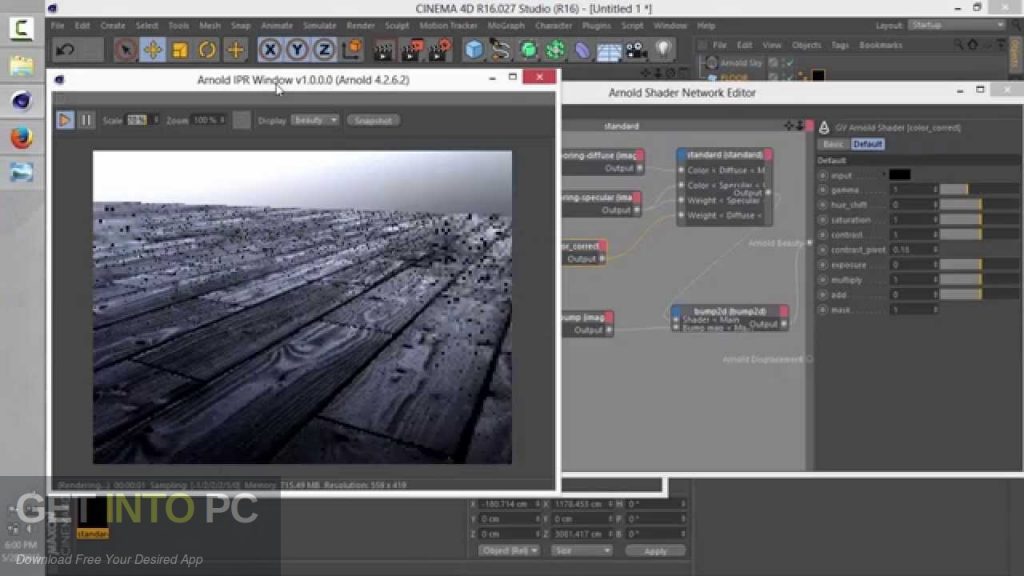Open the Render menu

(x=360, y=25)
